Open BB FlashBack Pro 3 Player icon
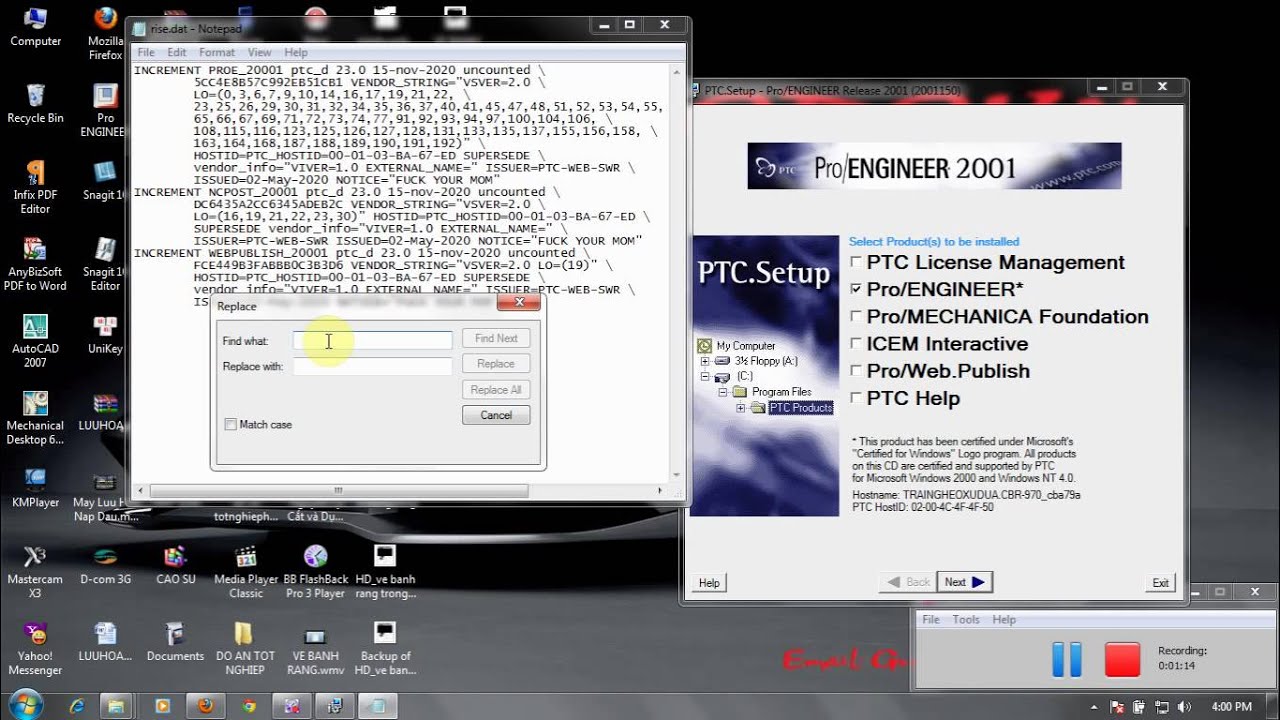This screenshot has width=1280, height=720. click(315, 572)
